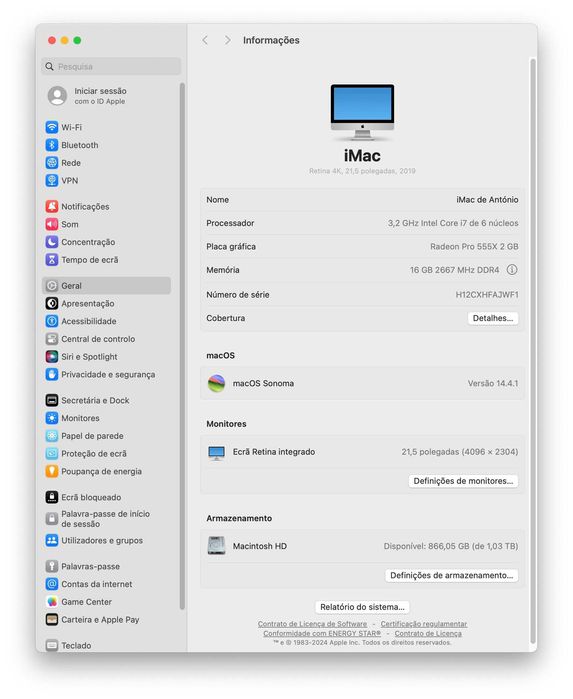
Task: Open the Wi-Fi settings icon
Action: [52, 127]
